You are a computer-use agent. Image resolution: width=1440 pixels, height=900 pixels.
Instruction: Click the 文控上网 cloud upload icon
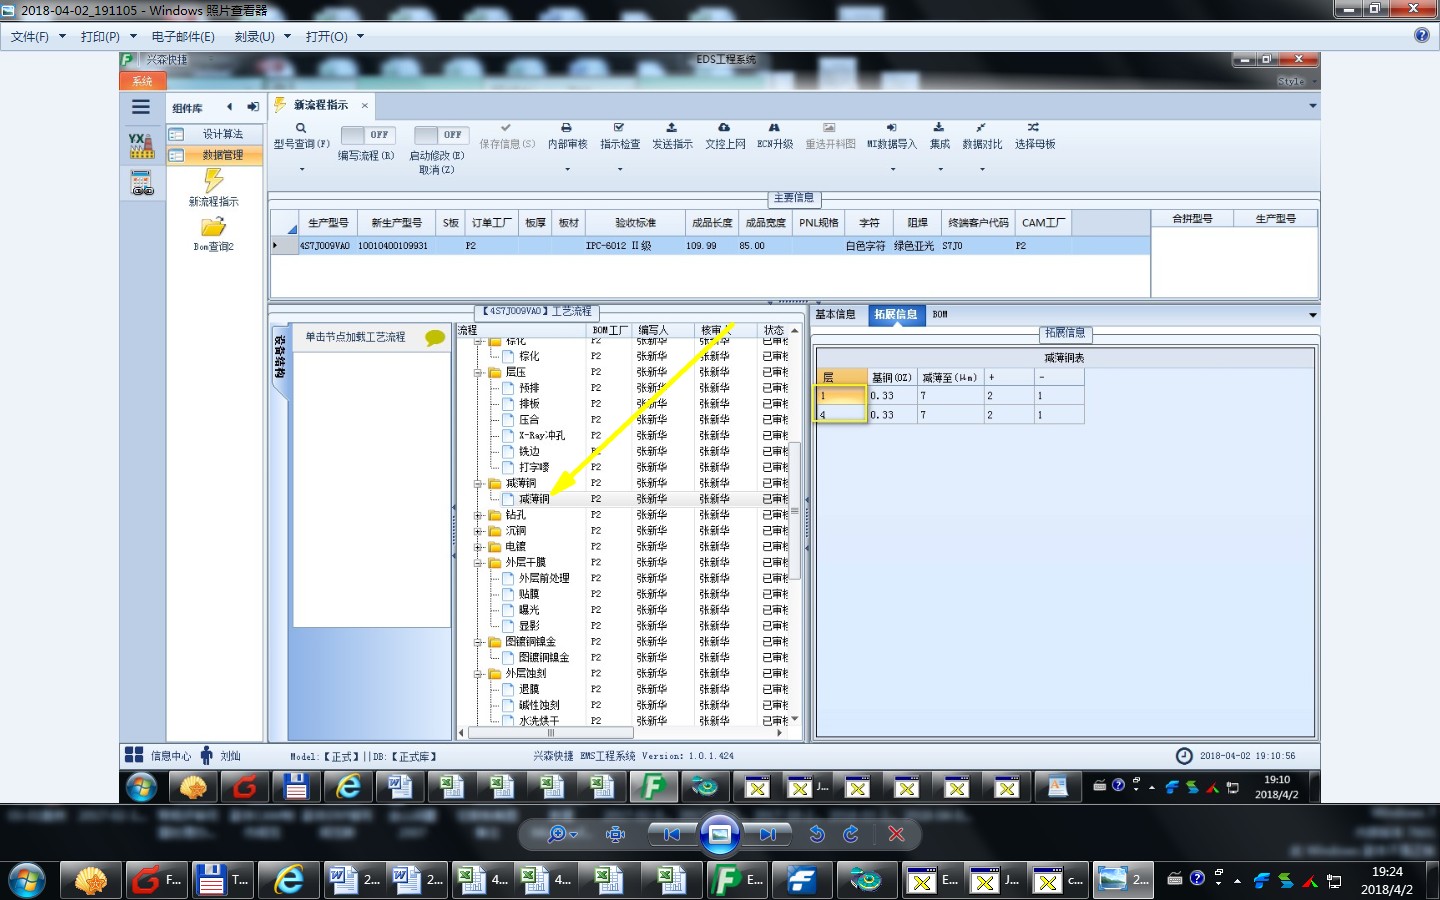pos(724,128)
